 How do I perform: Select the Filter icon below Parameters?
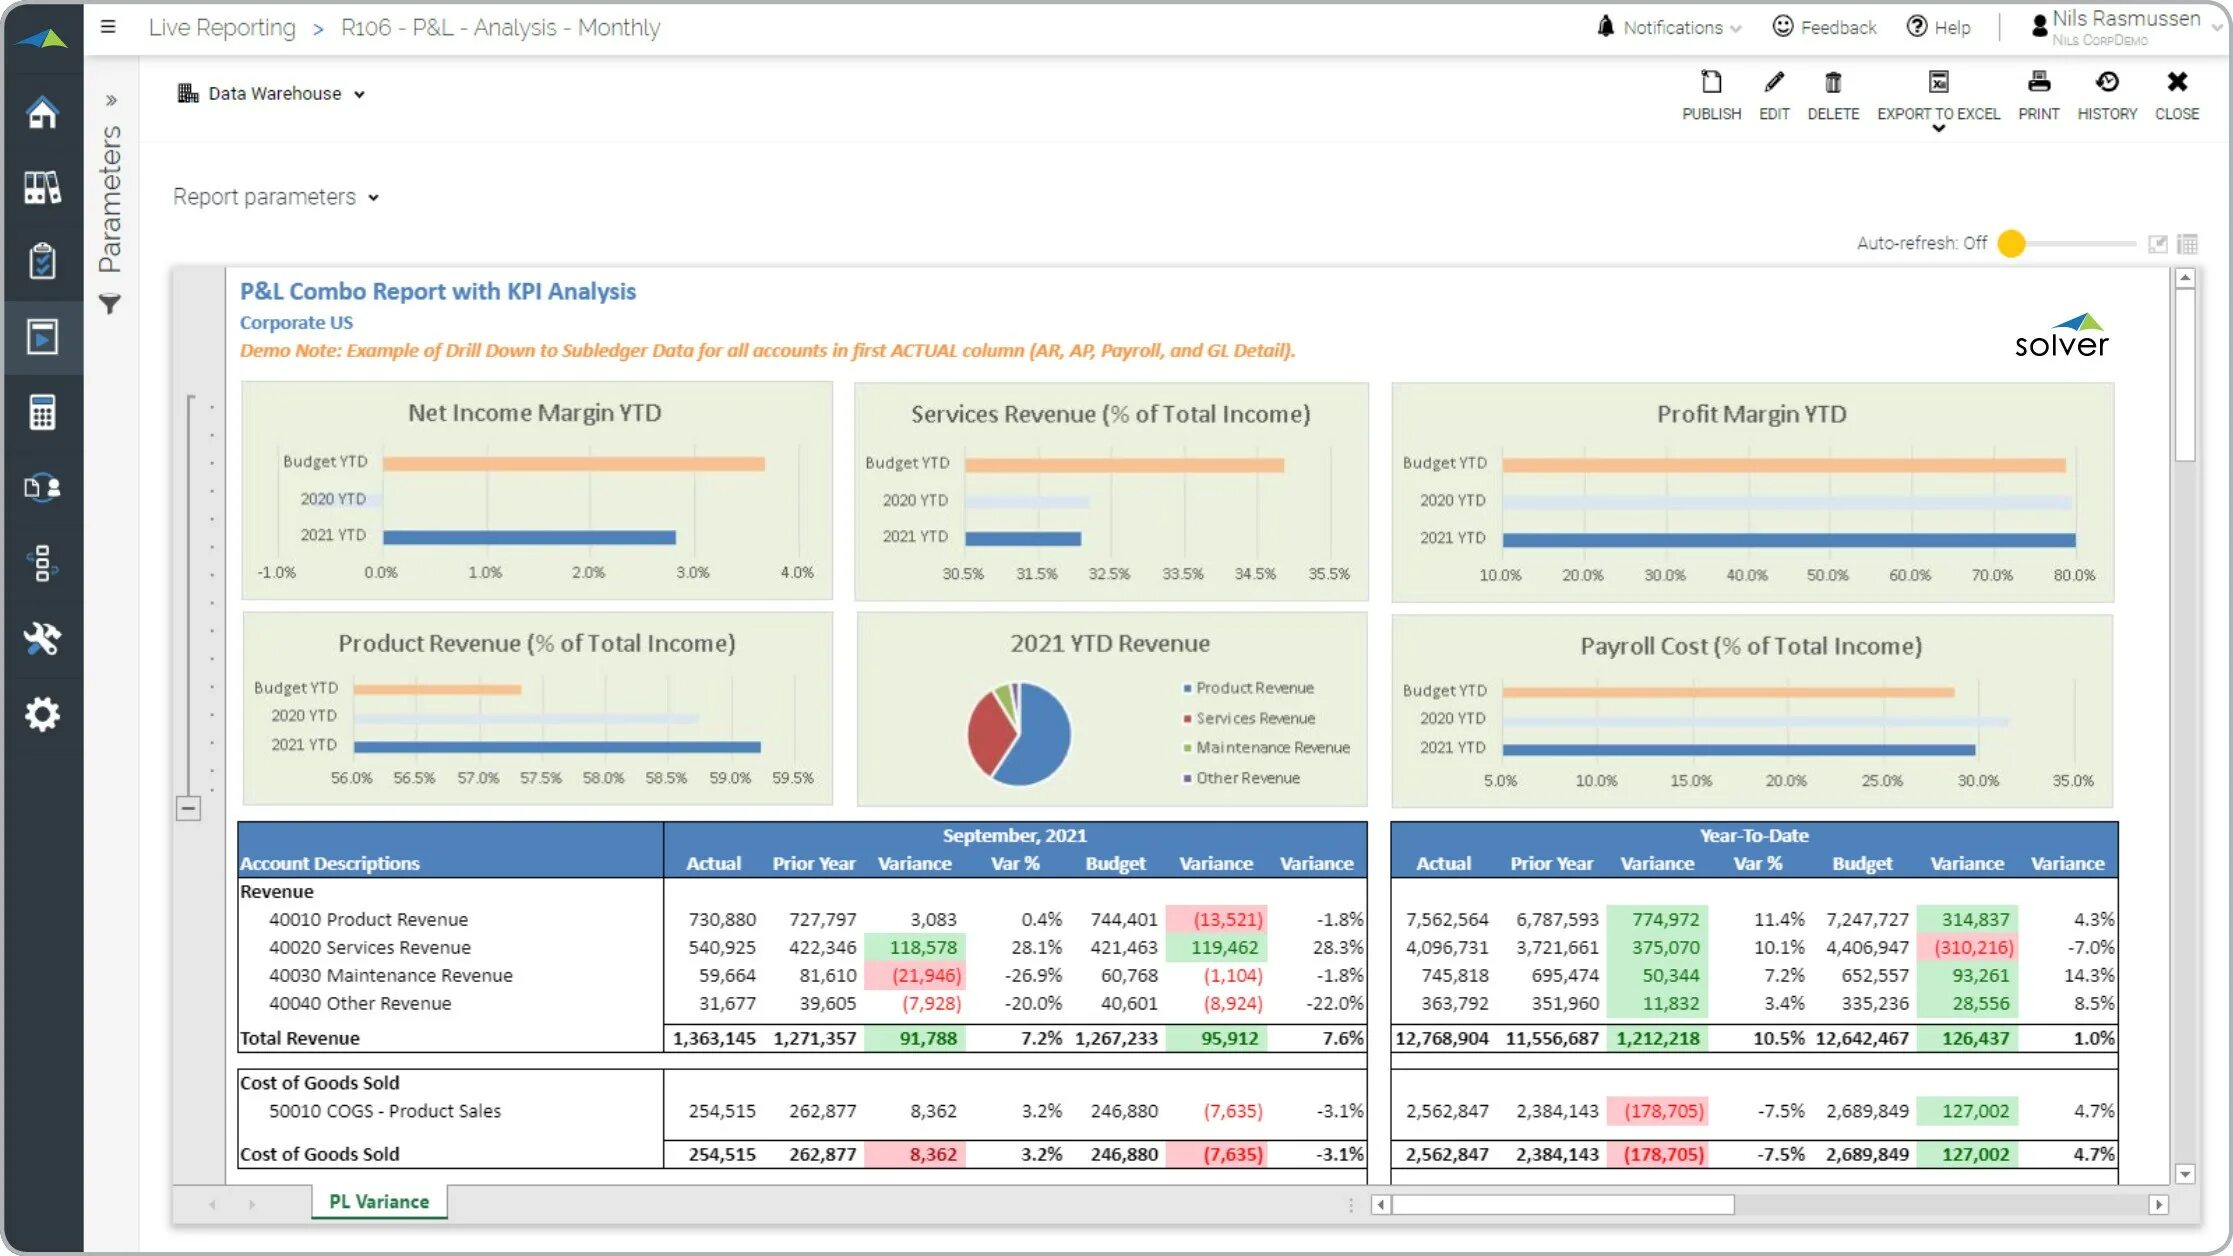[110, 304]
